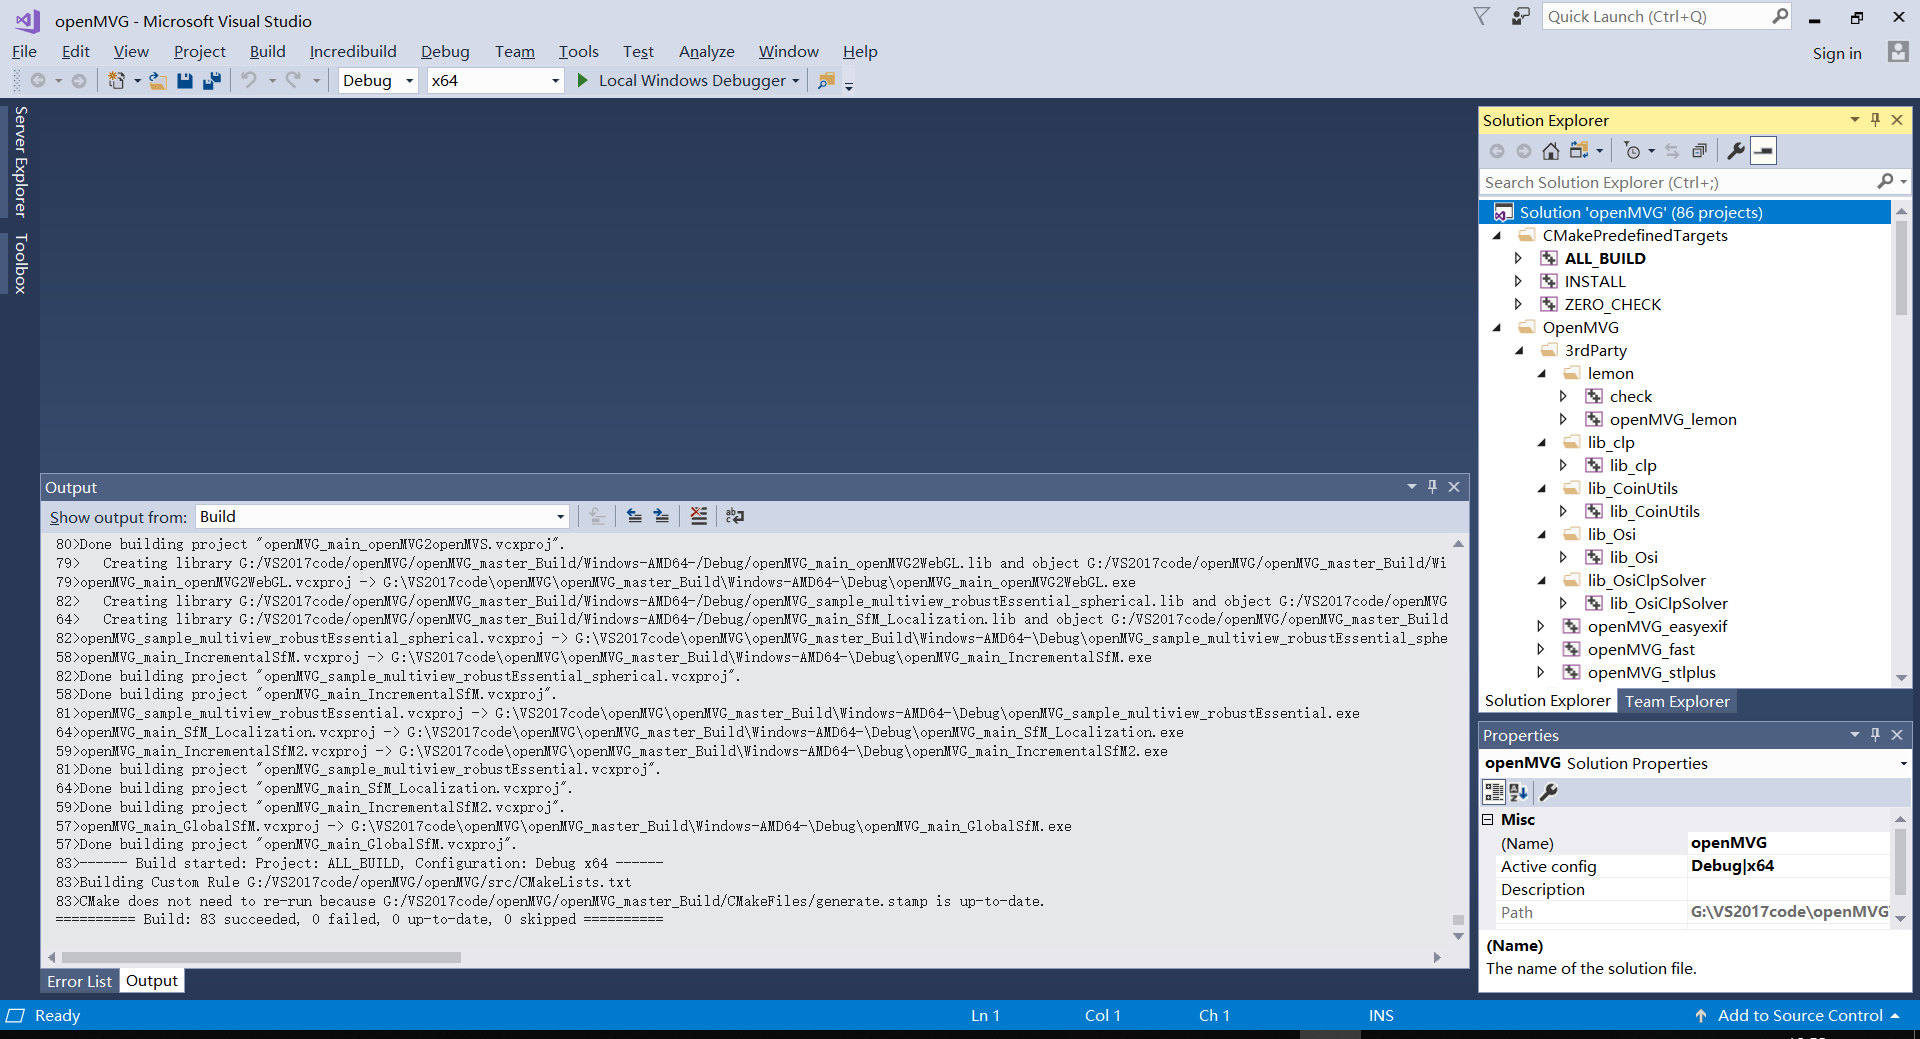Screen dimensions: 1920x1039
Task: Click the Undo arrow icon
Action: pyautogui.click(x=249, y=80)
